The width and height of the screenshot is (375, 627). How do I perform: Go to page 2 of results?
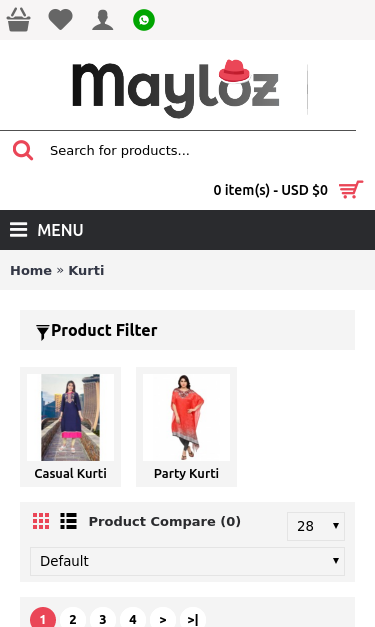73,619
